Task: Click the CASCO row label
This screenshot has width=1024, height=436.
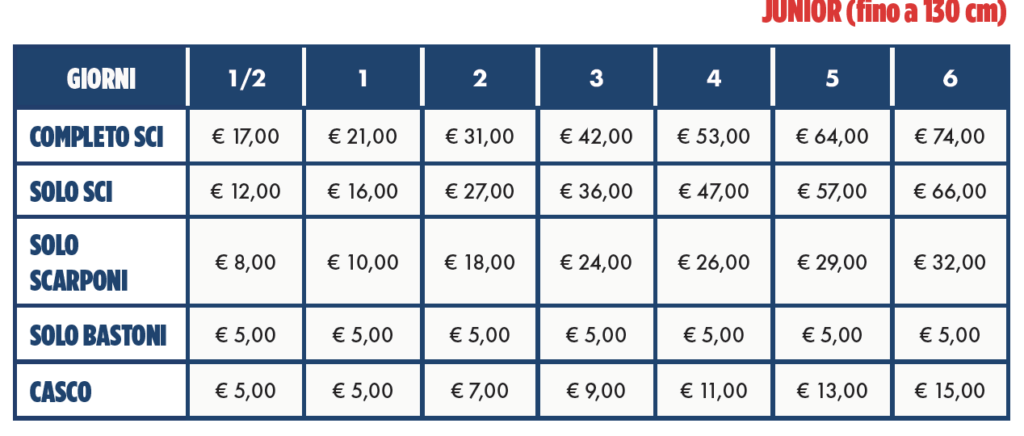Action: [x=61, y=391]
